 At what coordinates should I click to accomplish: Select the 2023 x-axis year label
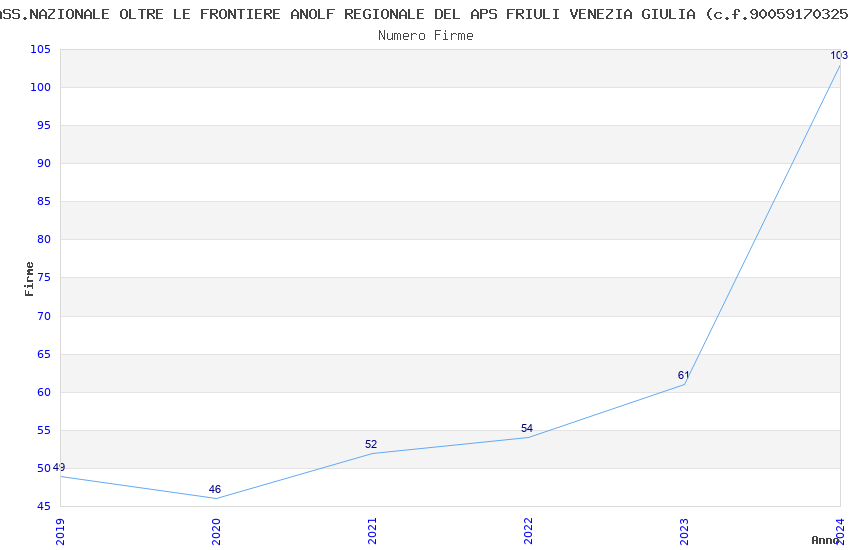(685, 532)
